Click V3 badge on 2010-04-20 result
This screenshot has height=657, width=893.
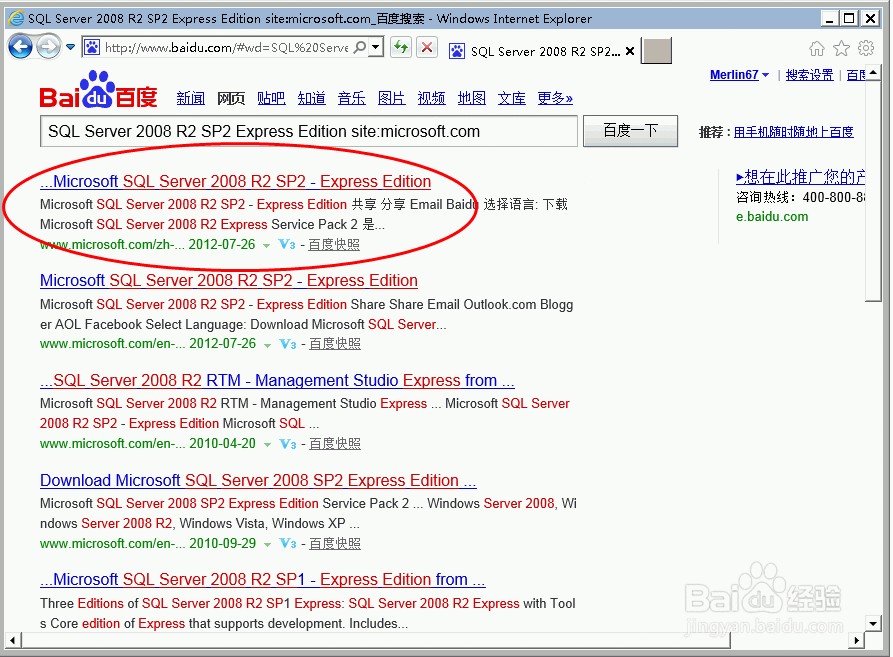pyautogui.click(x=288, y=444)
